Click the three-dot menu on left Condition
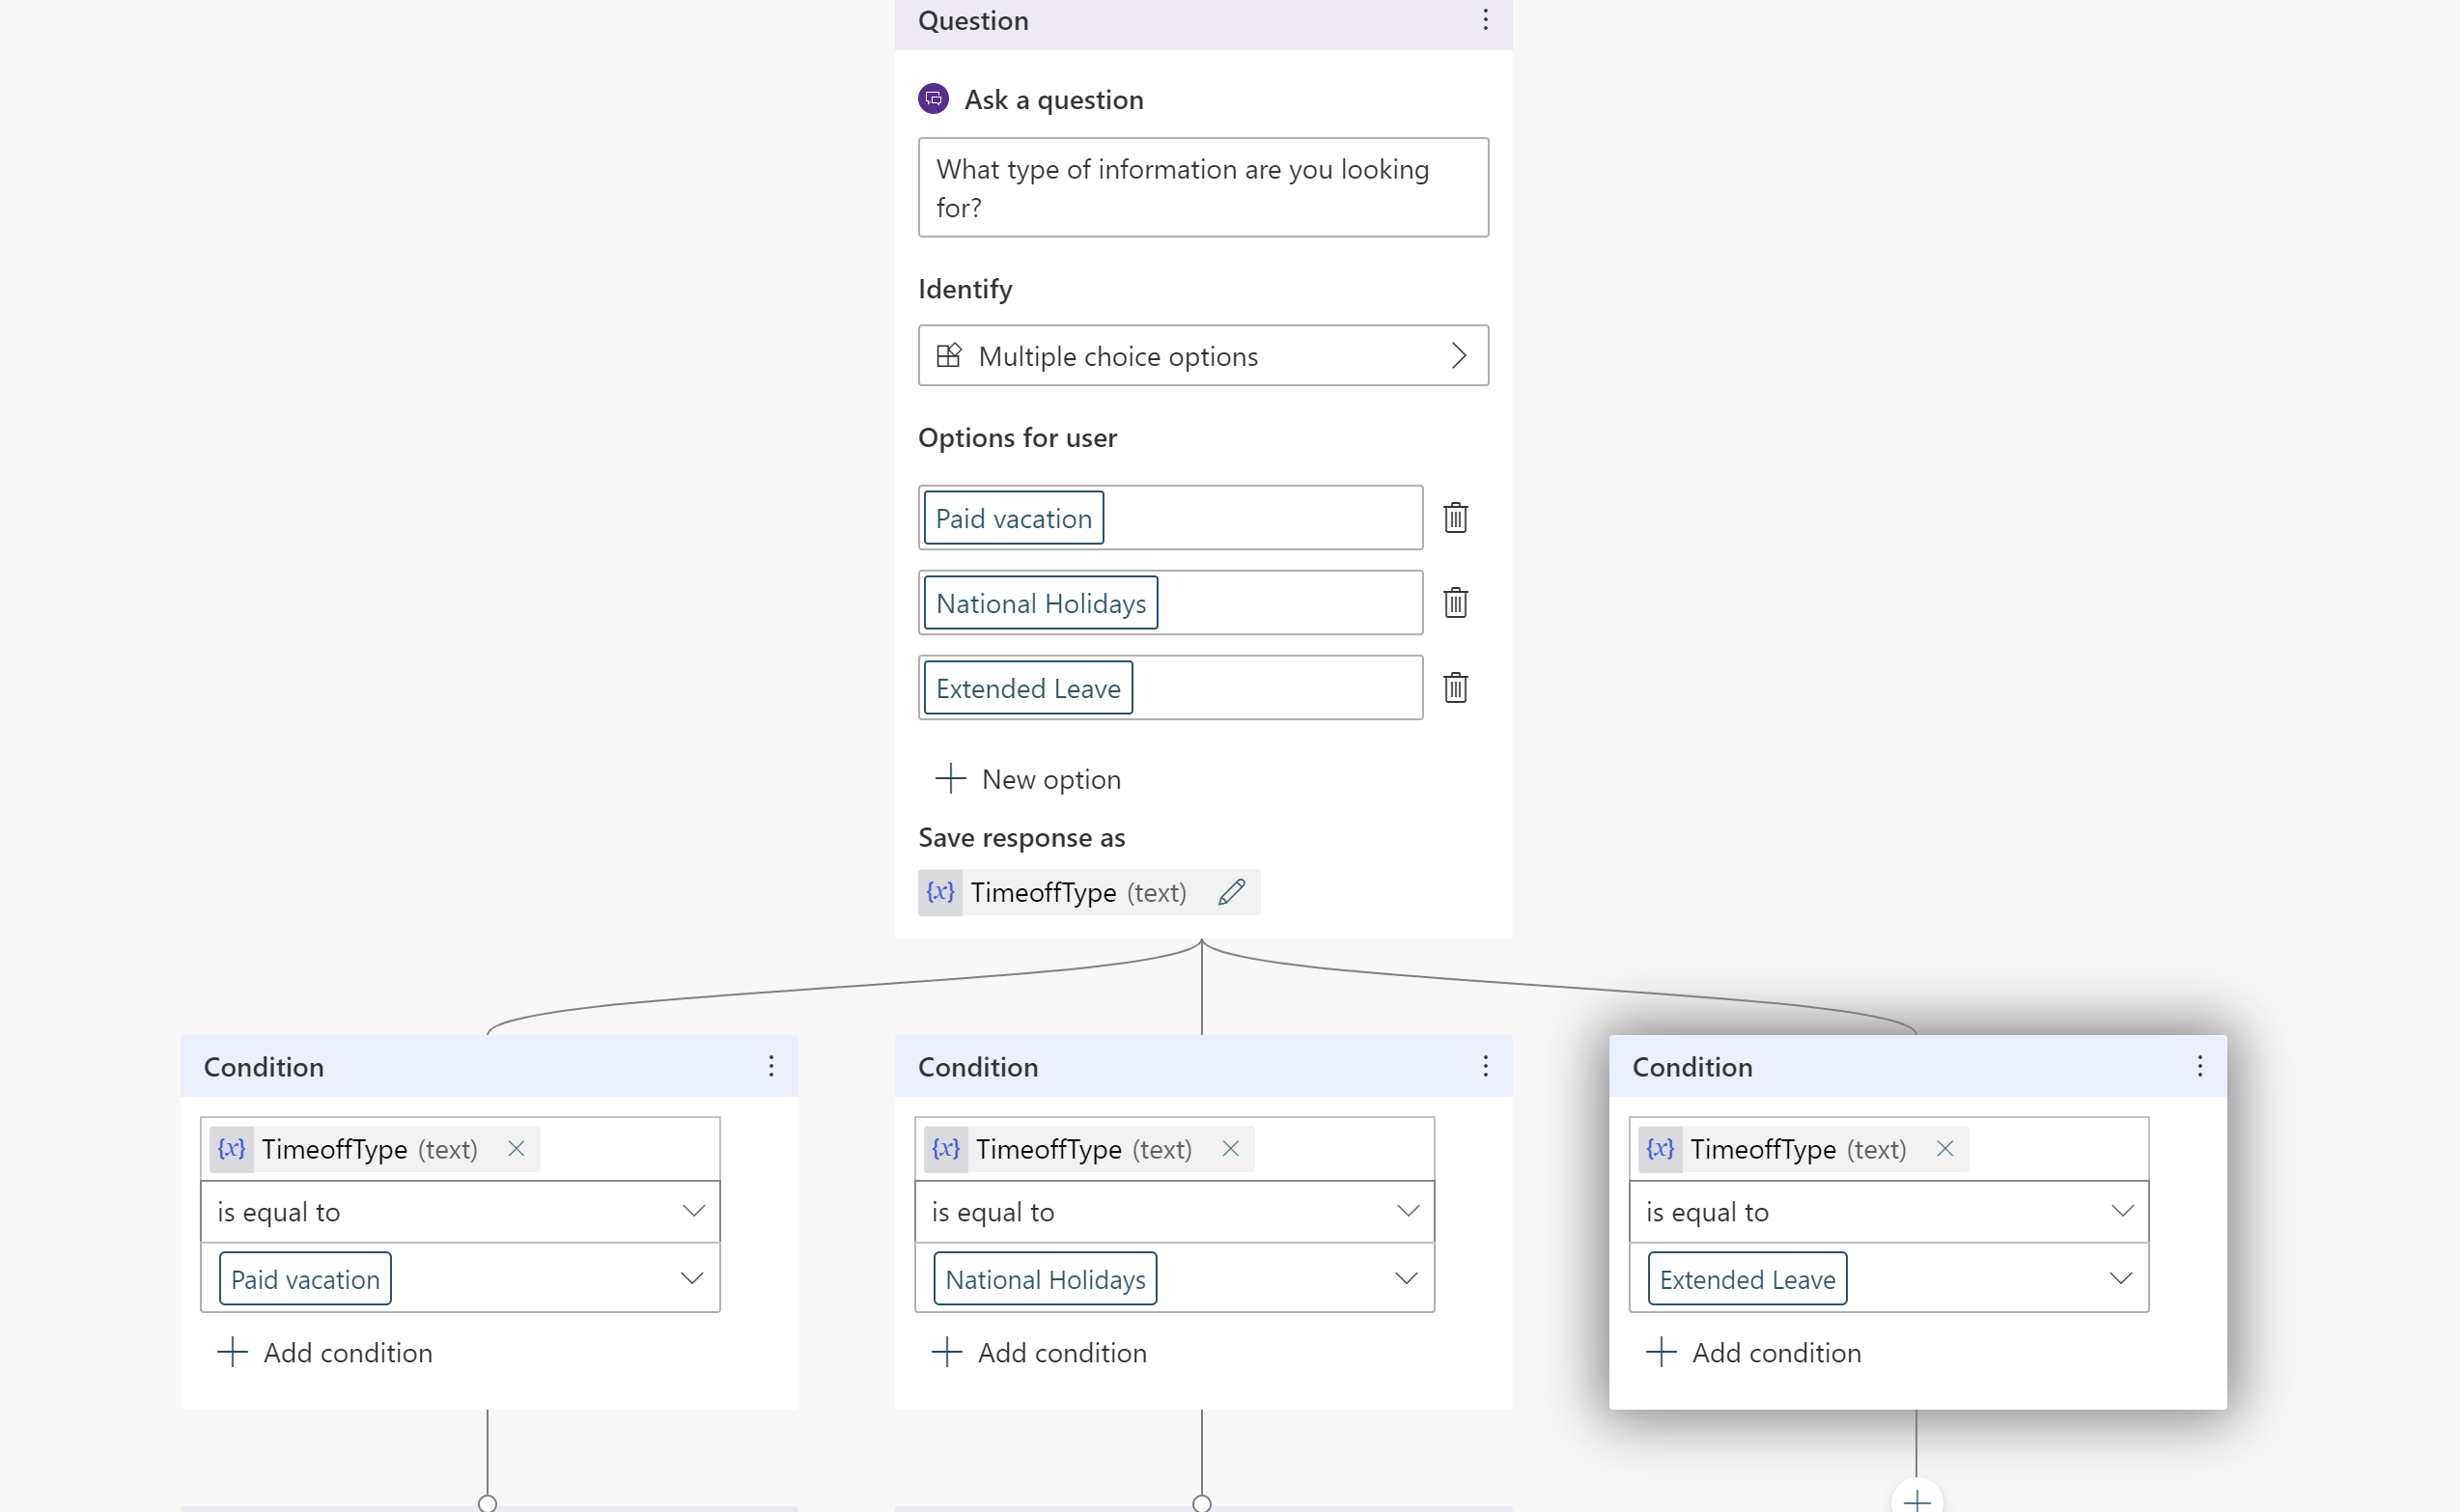The height and width of the screenshot is (1512, 2460). click(x=768, y=1067)
